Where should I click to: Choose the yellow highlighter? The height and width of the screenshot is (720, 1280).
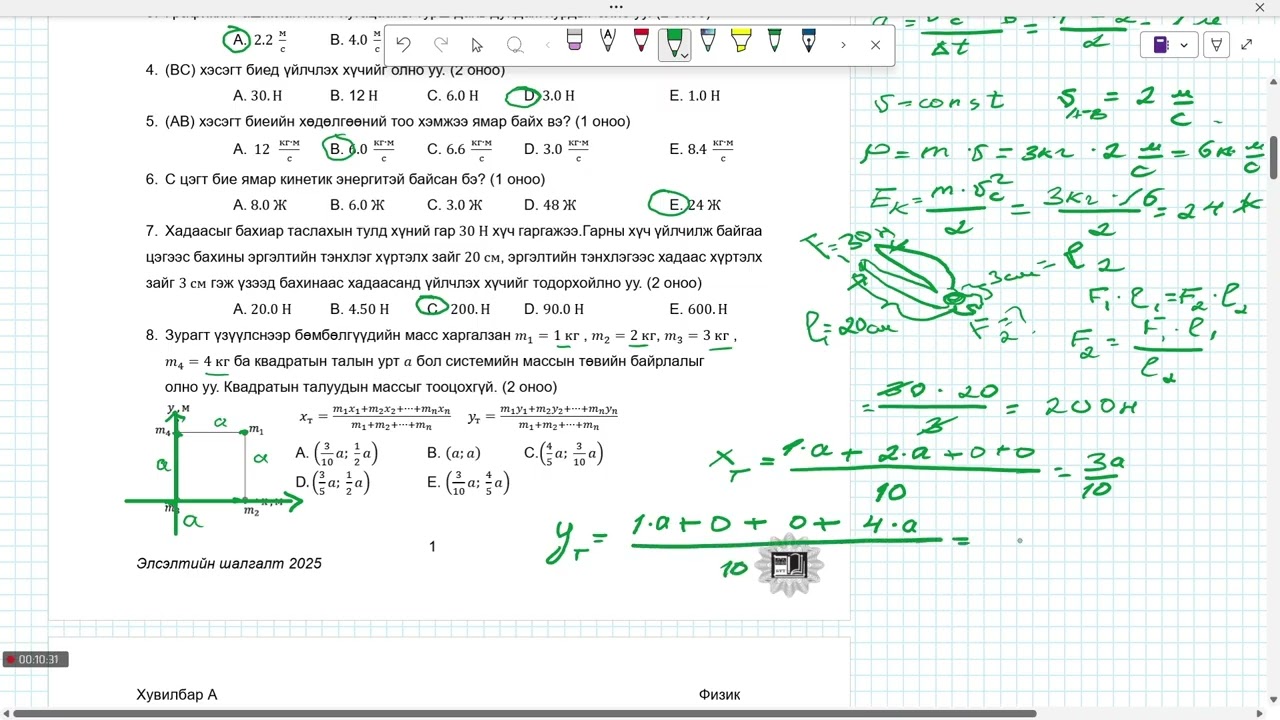[740, 42]
